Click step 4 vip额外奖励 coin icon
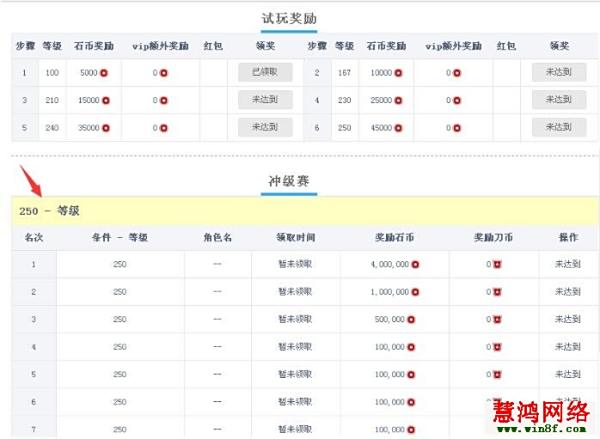600x439 pixels. (457, 100)
